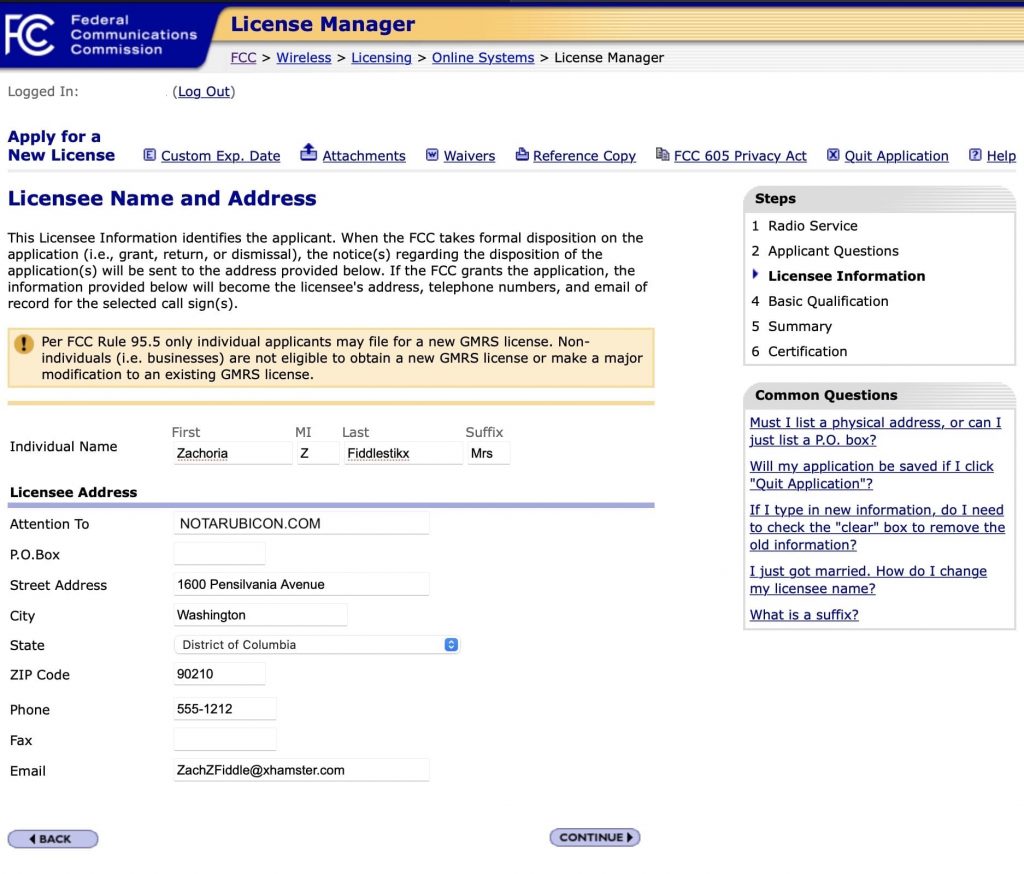Go to FCC breadcrumb link
The image size is (1024, 874).
pos(244,57)
